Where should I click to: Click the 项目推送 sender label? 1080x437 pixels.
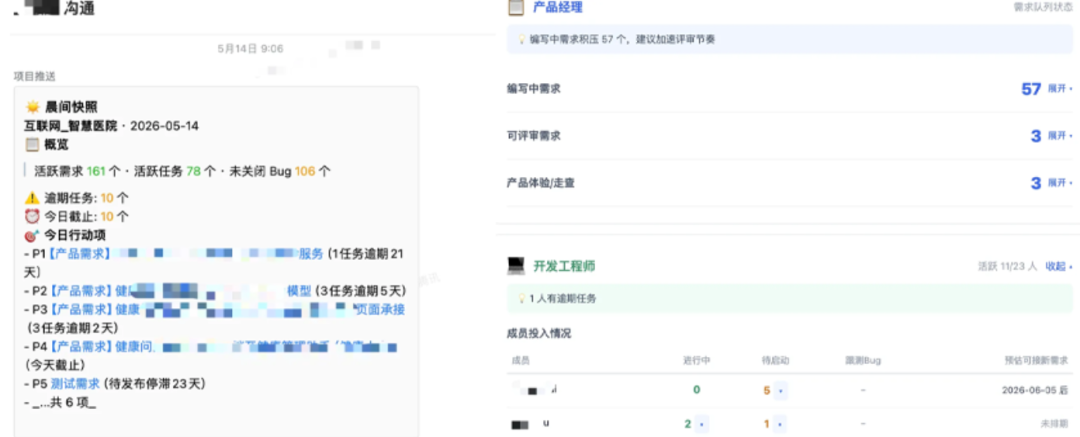(34, 76)
